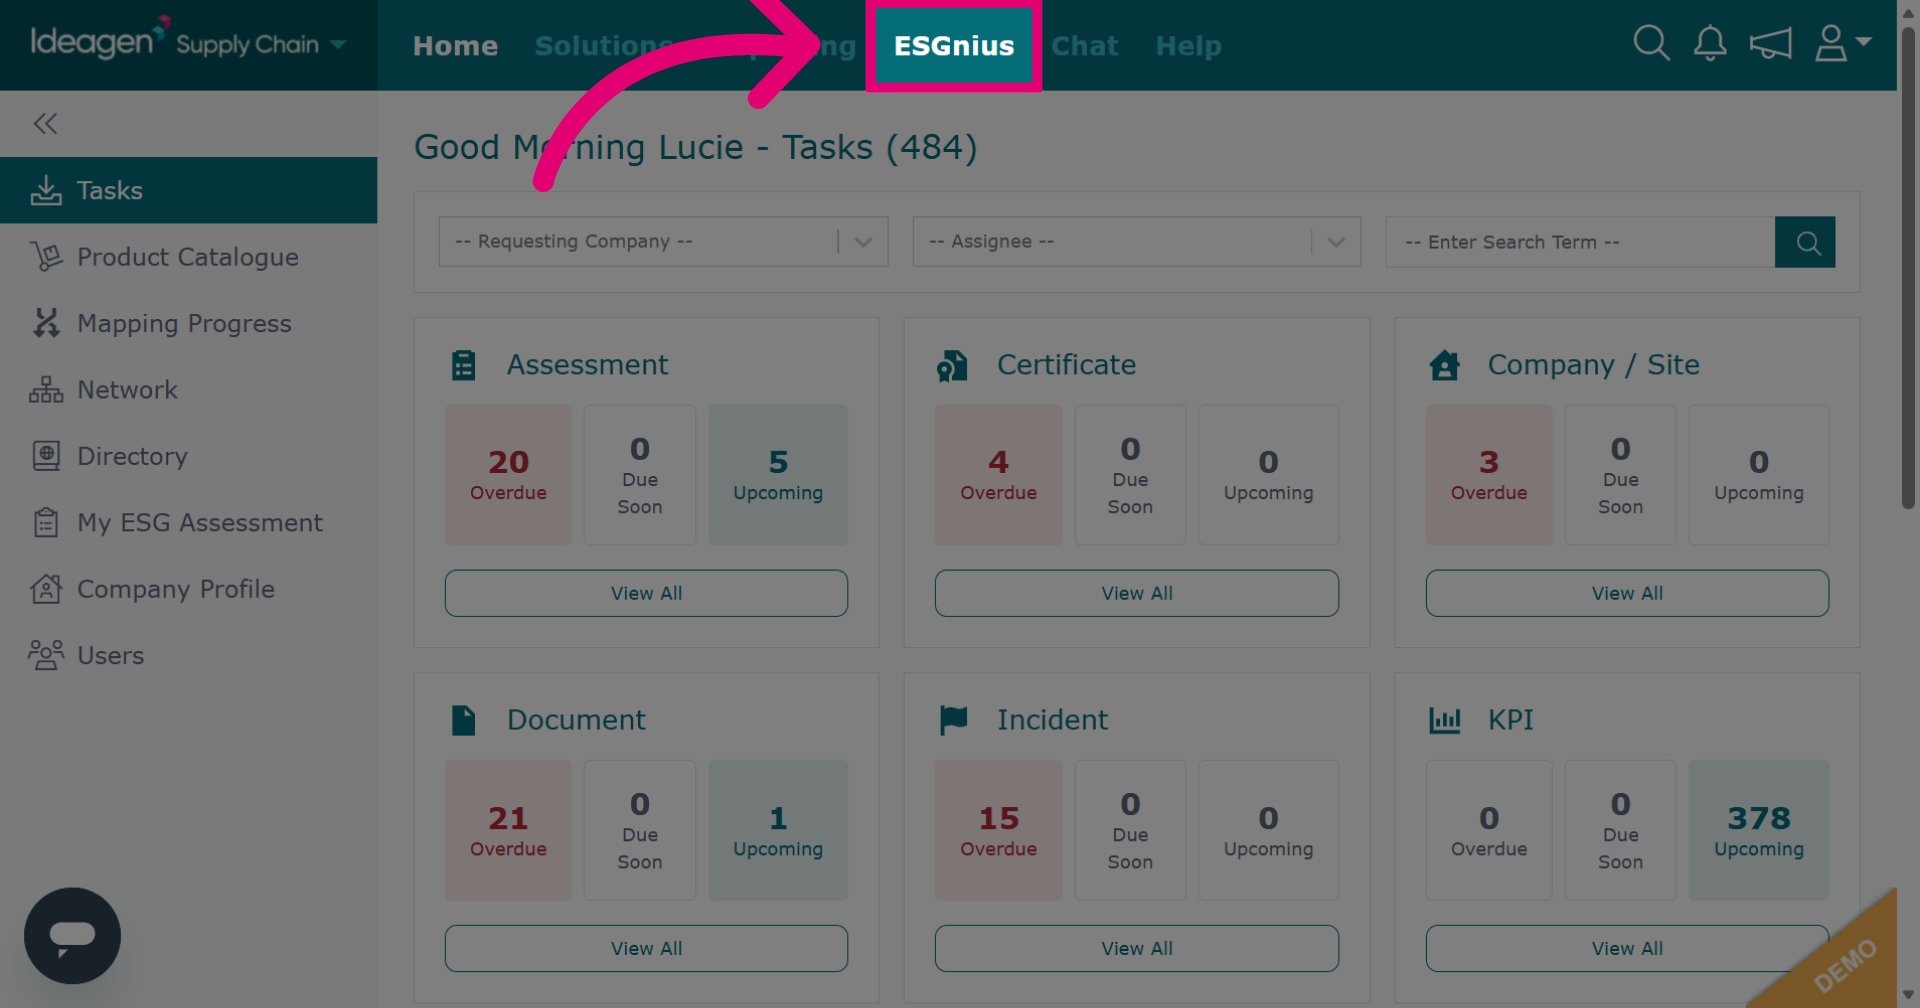Viewport: 1920px width, 1008px height.
Task: Open the ESGnius tab
Action: coord(954,46)
